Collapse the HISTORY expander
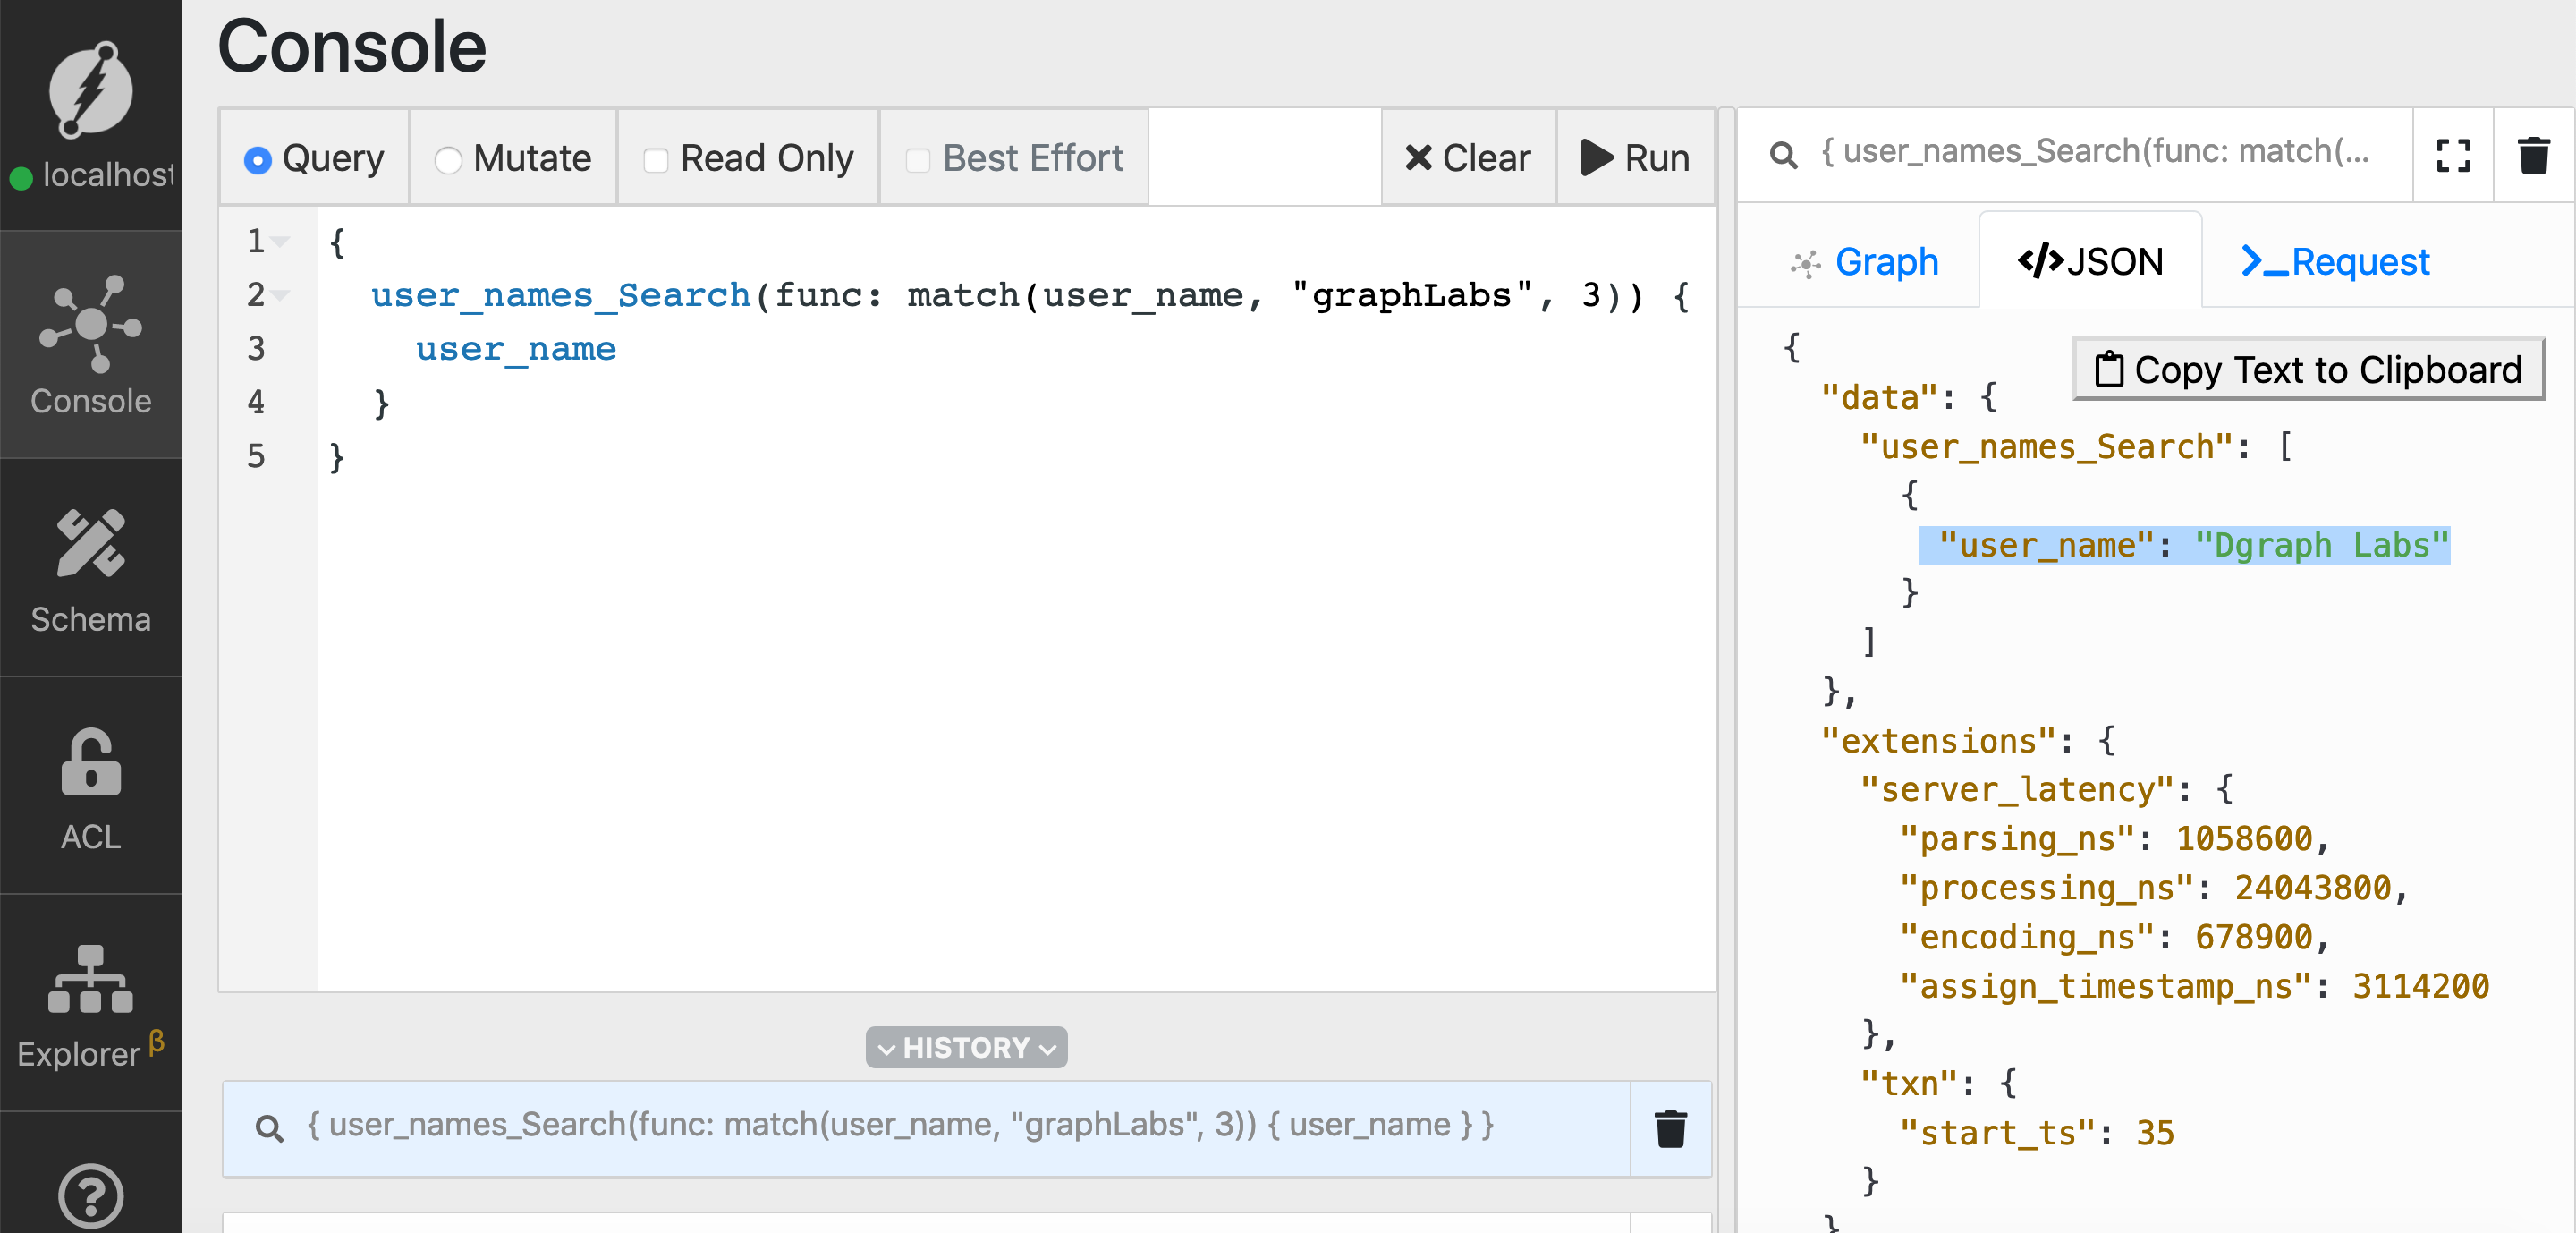The image size is (2576, 1233). [966, 1047]
